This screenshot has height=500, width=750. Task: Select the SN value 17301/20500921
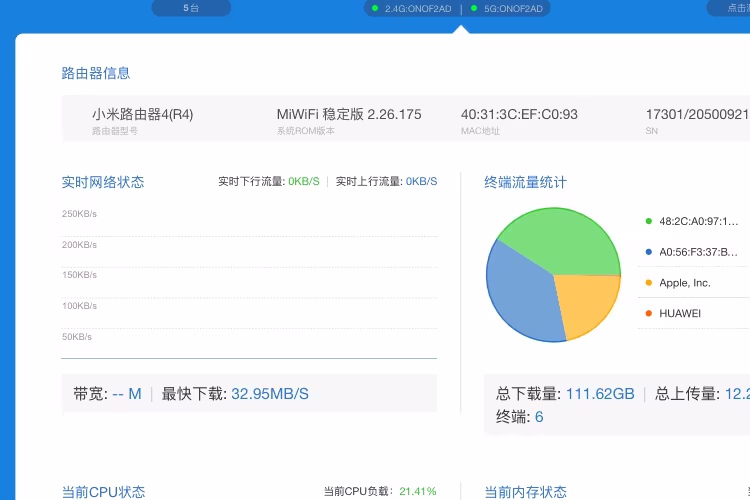697,114
